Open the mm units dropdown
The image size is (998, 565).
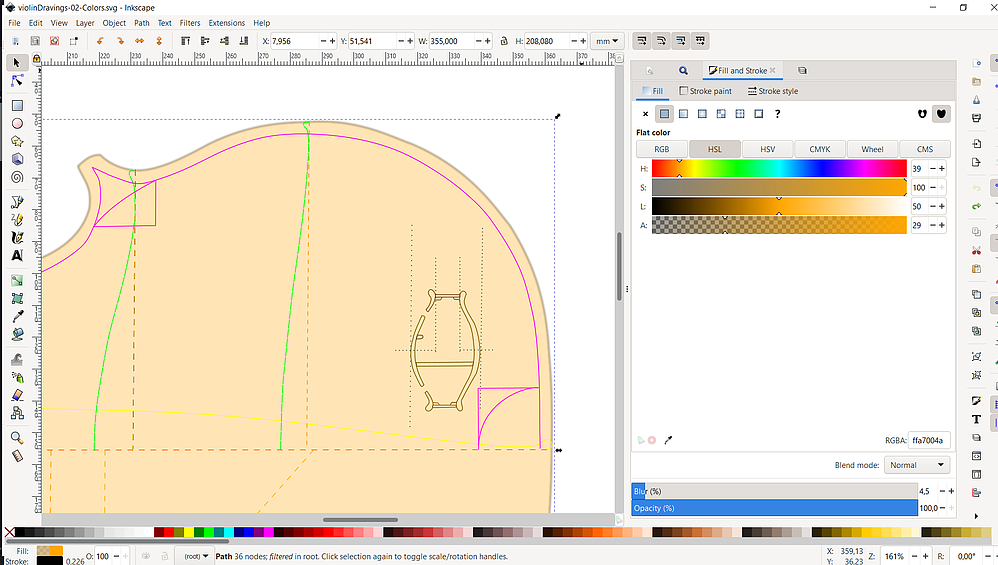pyautogui.click(x=607, y=41)
